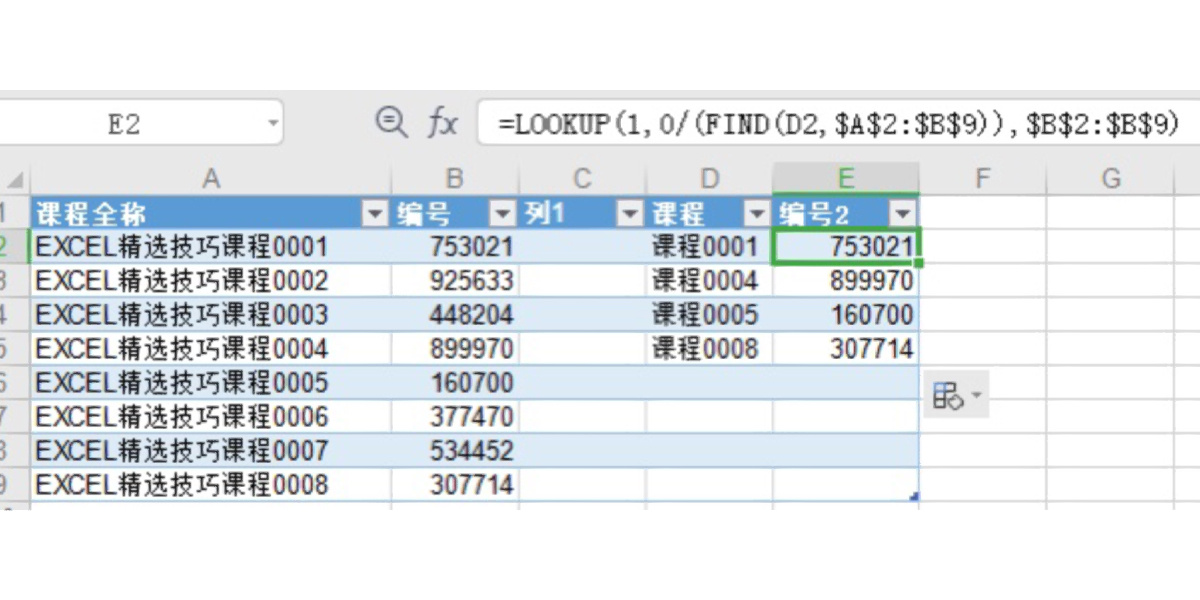
Task: Select cell EXCEL精选技巧课程0005
Action: click(x=211, y=382)
